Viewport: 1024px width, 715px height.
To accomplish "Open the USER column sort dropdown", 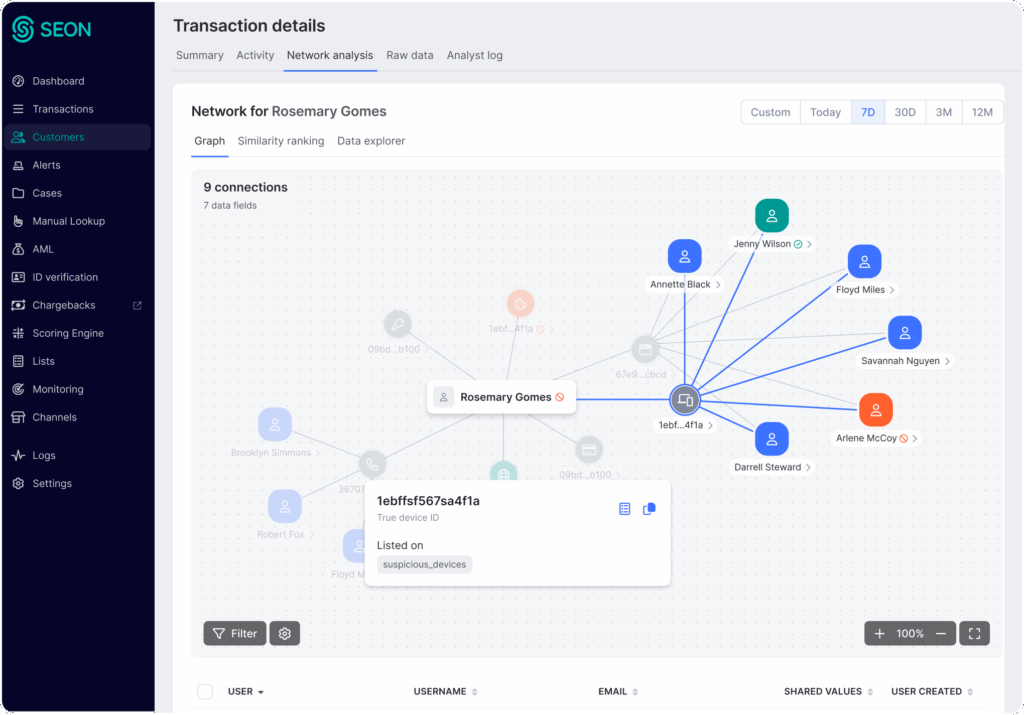I will (261, 692).
